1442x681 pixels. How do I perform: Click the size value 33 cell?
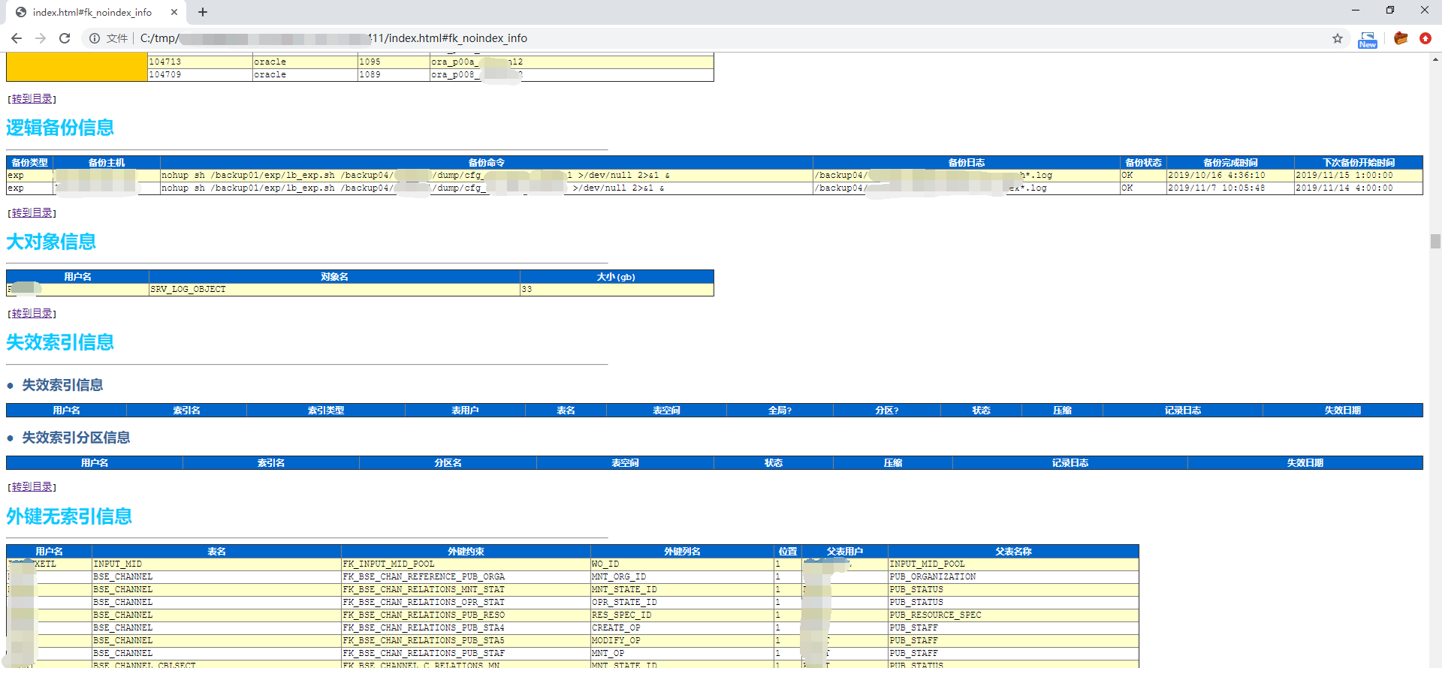(x=616, y=290)
